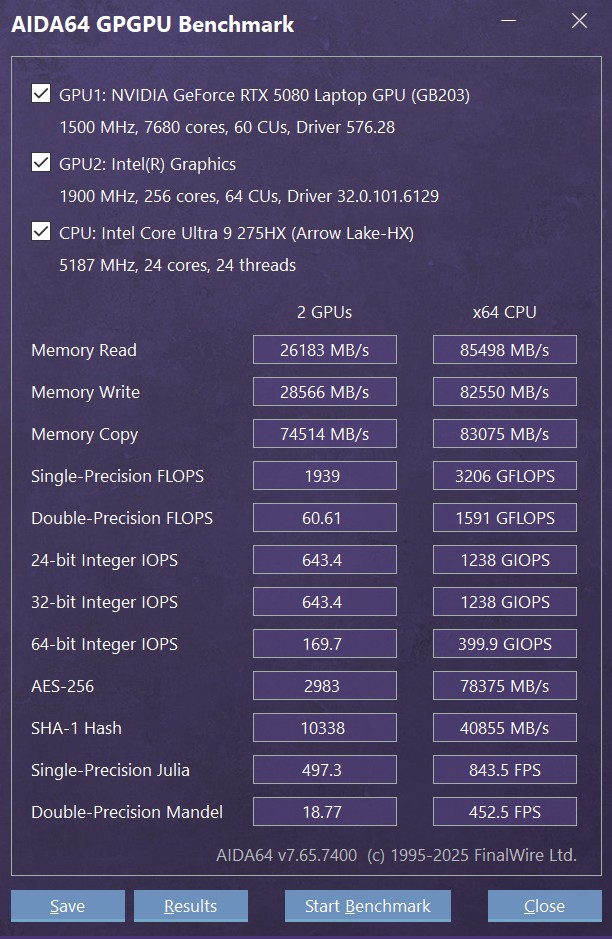Click the Close button at bottom
The width and height of the screenshot is (612, 939).
544,906
